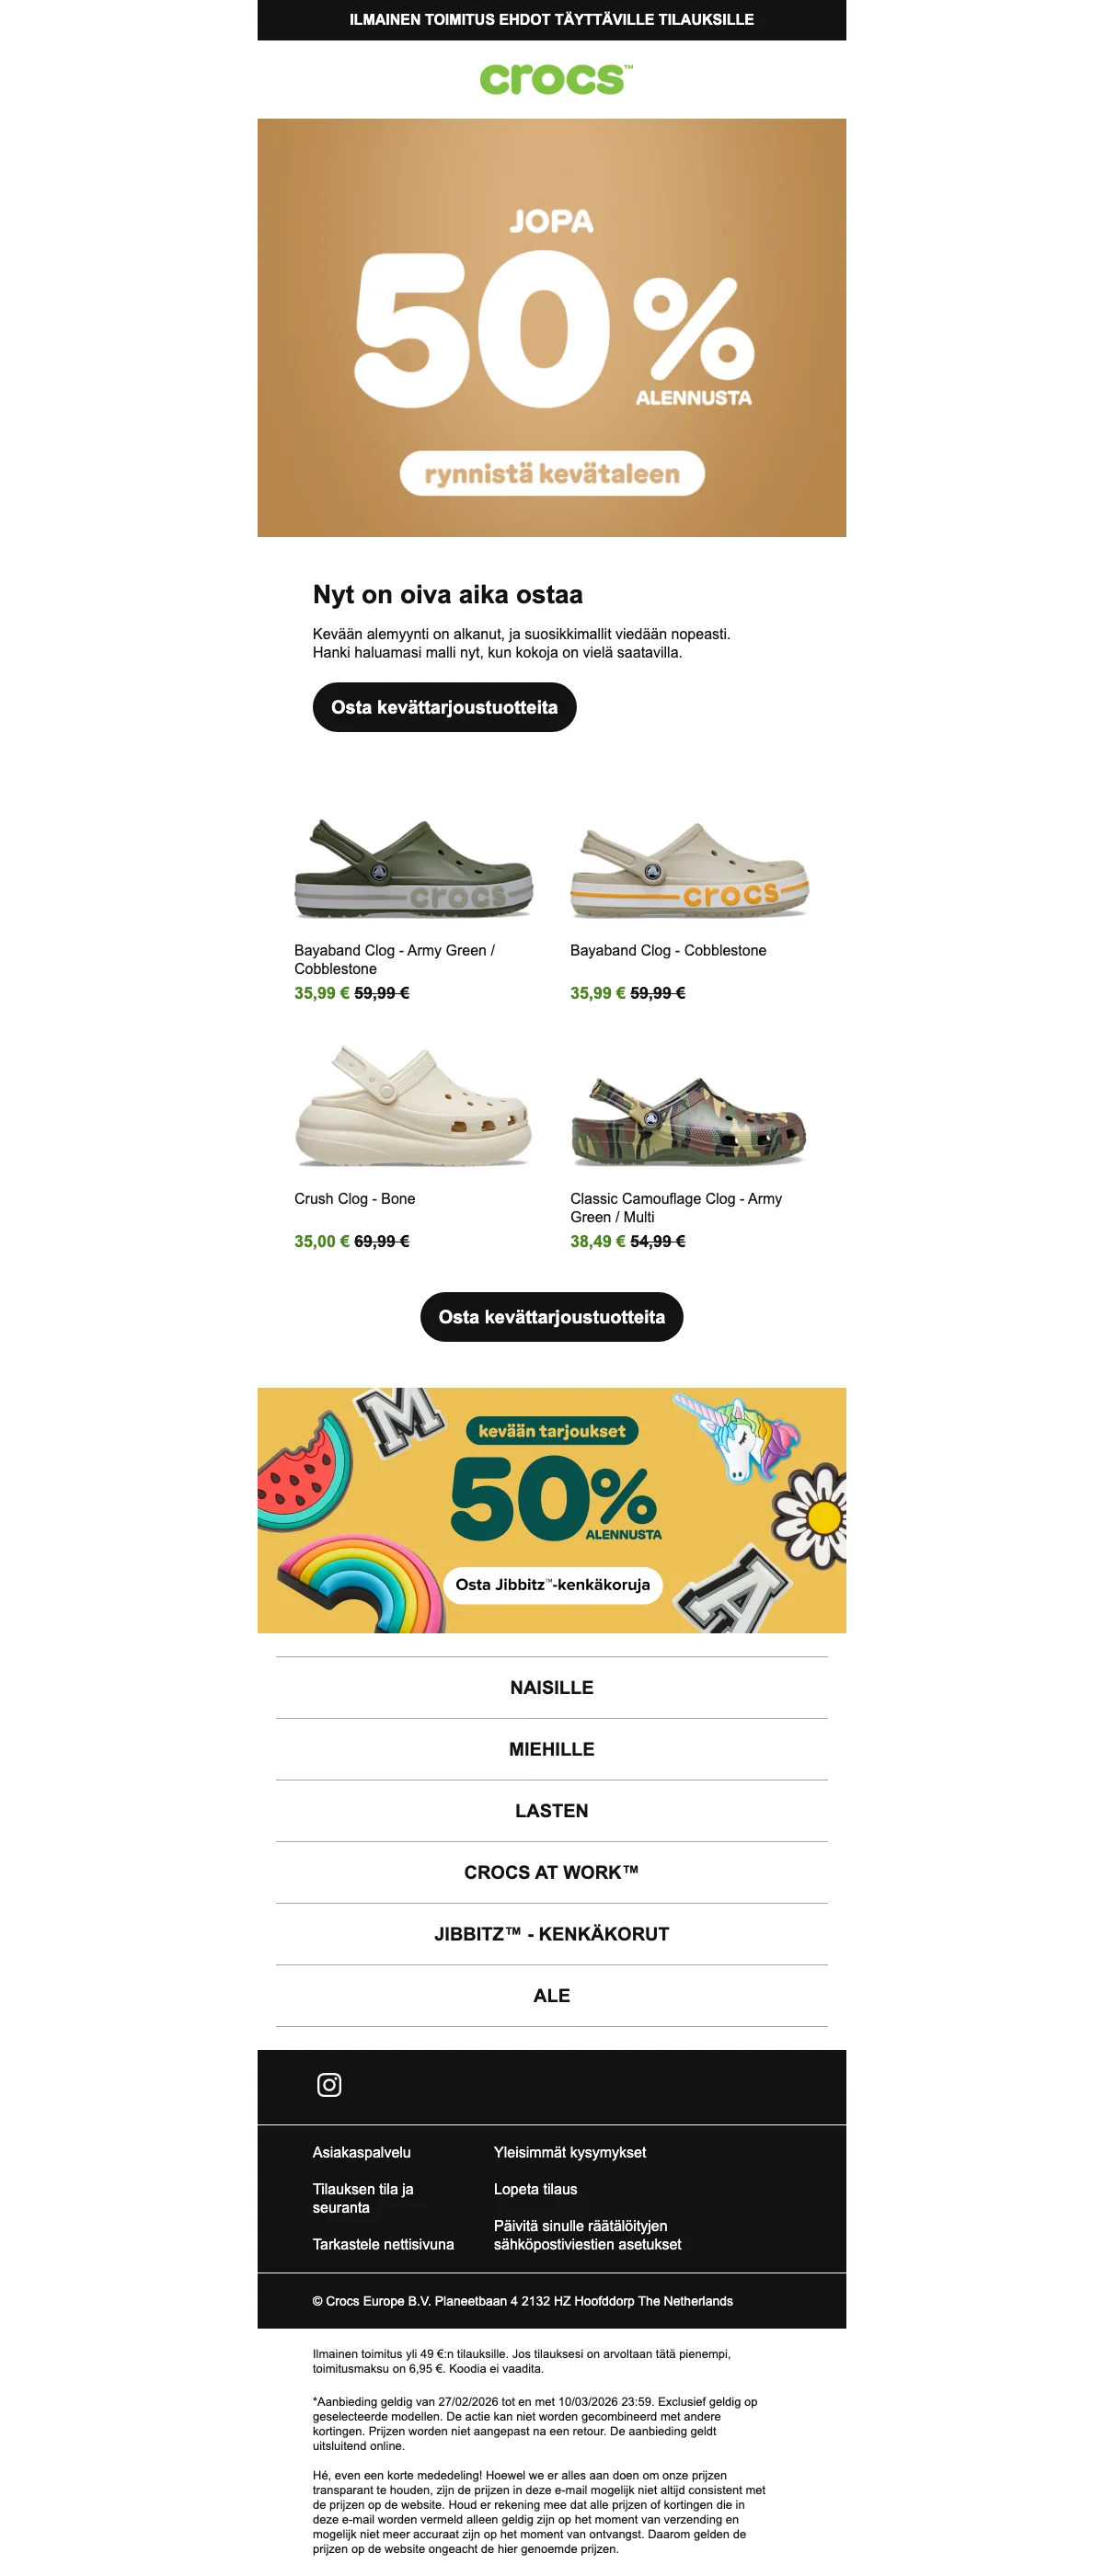
Task: Open Bayaband Clog Army Green product image
Action: pyautogui.click(x=414, y=868)
